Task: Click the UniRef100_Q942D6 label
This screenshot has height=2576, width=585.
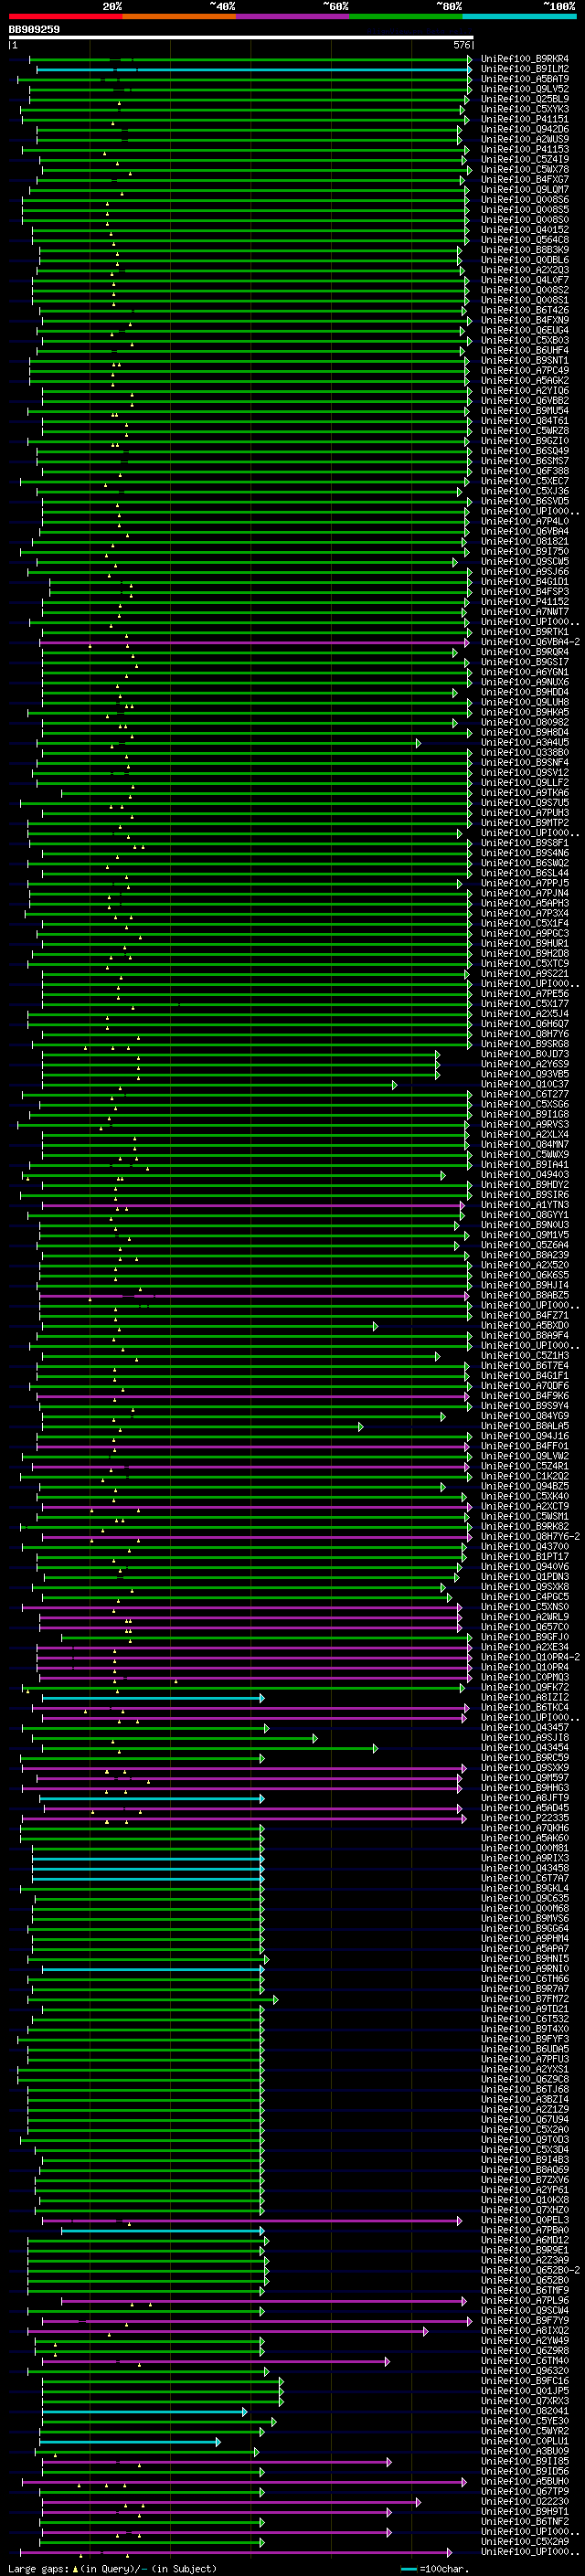Action: (x=525, y=129)
